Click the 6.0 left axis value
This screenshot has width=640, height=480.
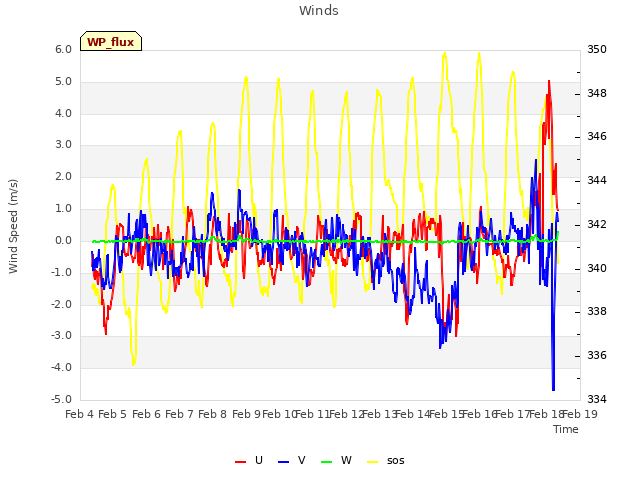(63, 49)
